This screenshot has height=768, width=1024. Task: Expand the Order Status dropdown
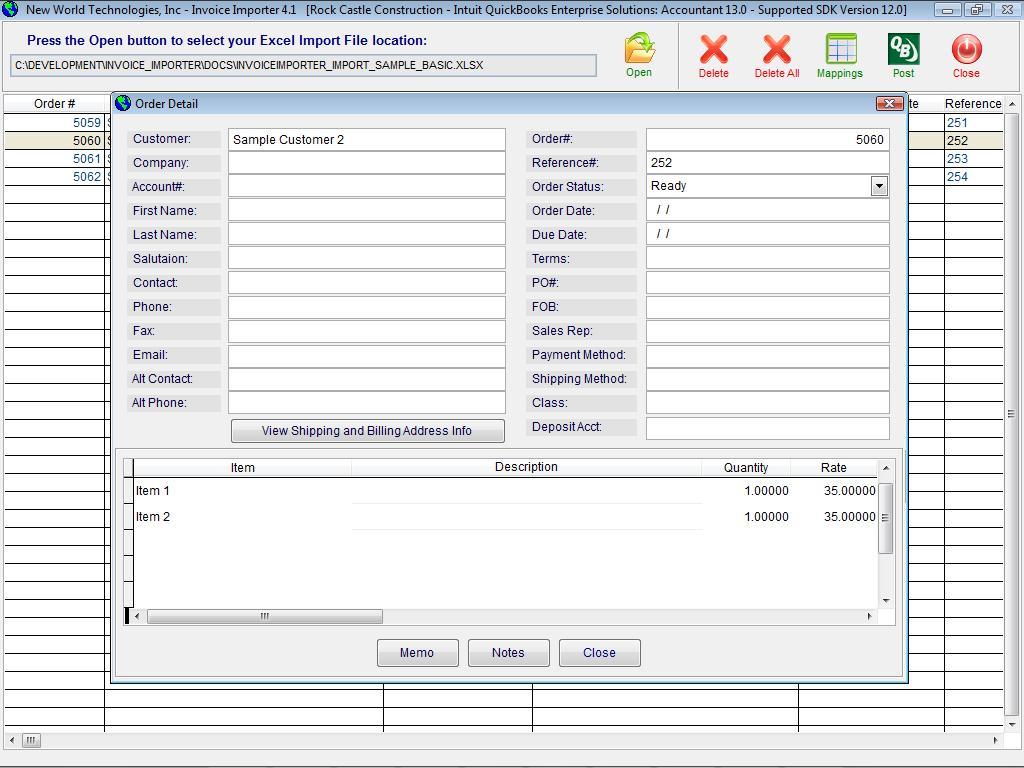(x=879, y=186)
